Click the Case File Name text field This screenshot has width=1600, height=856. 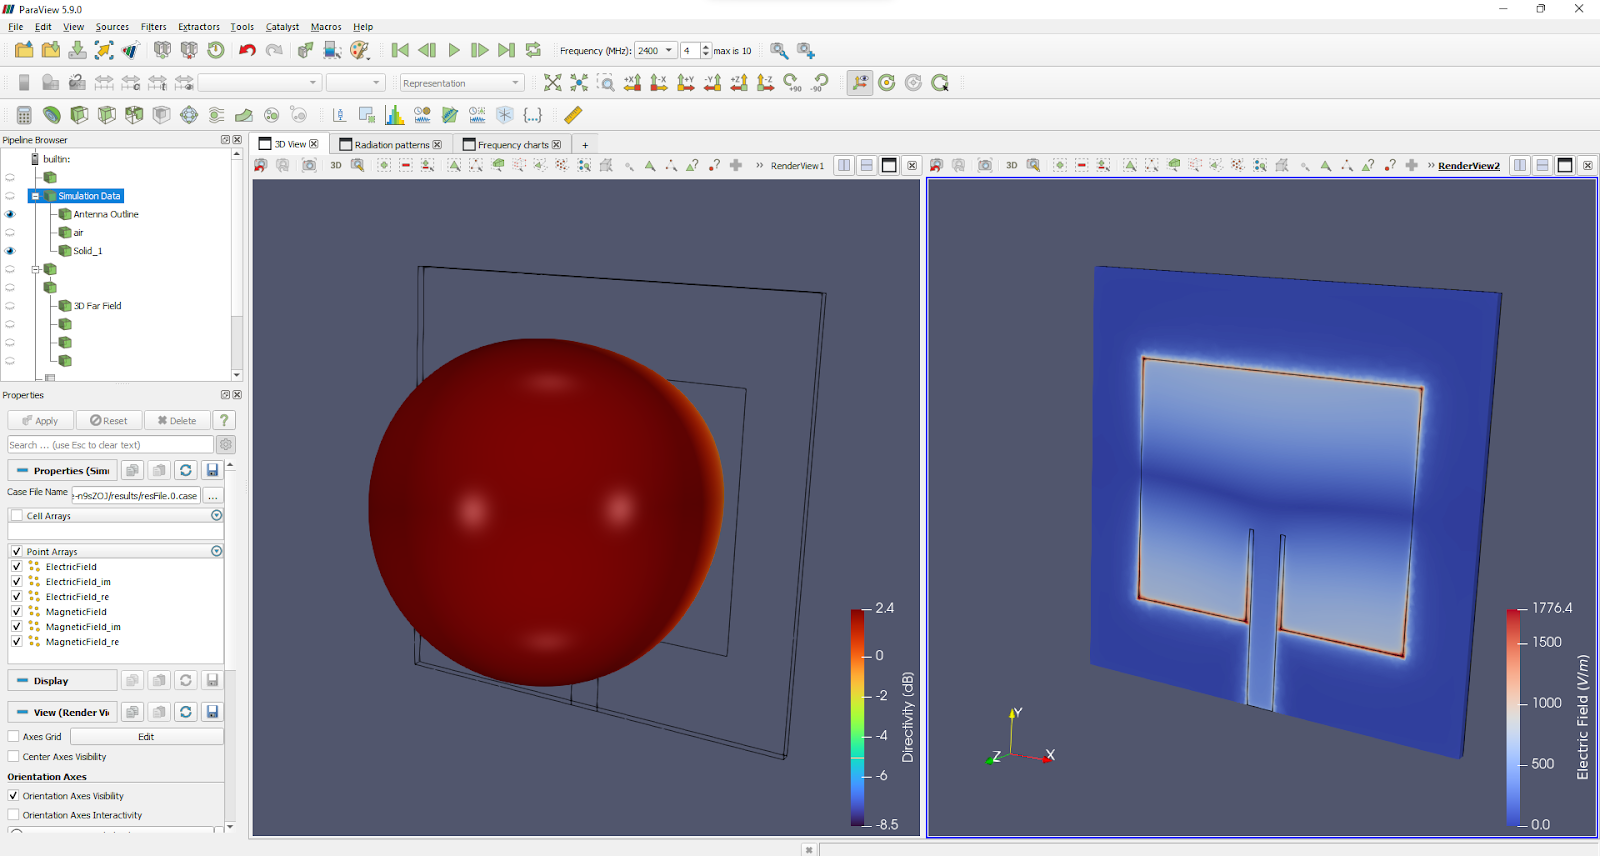[136, 495]
